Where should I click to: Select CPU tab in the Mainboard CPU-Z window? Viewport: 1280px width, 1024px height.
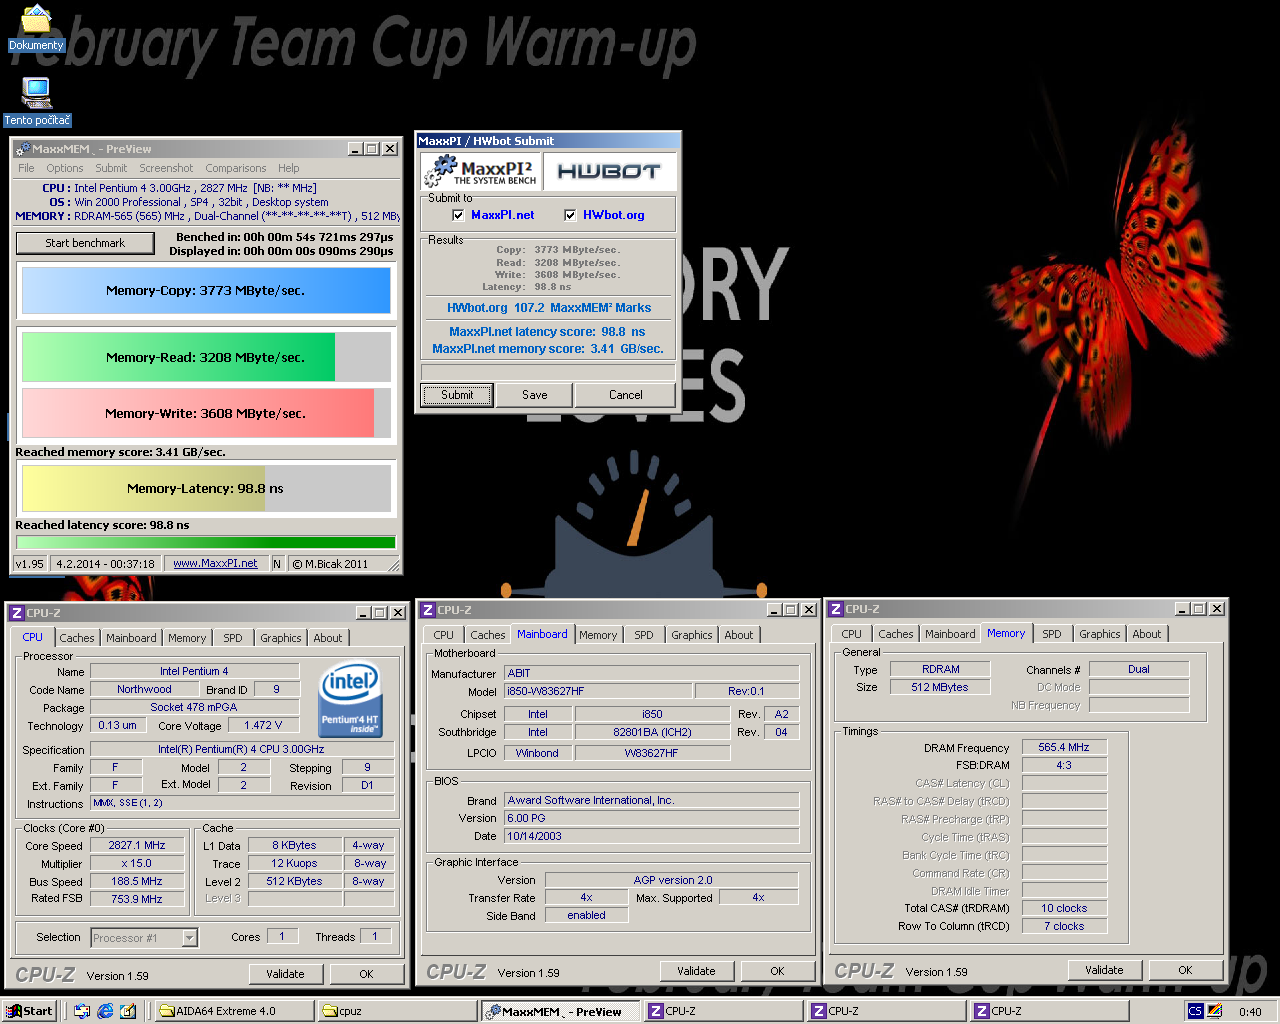(x=444, y=635)
